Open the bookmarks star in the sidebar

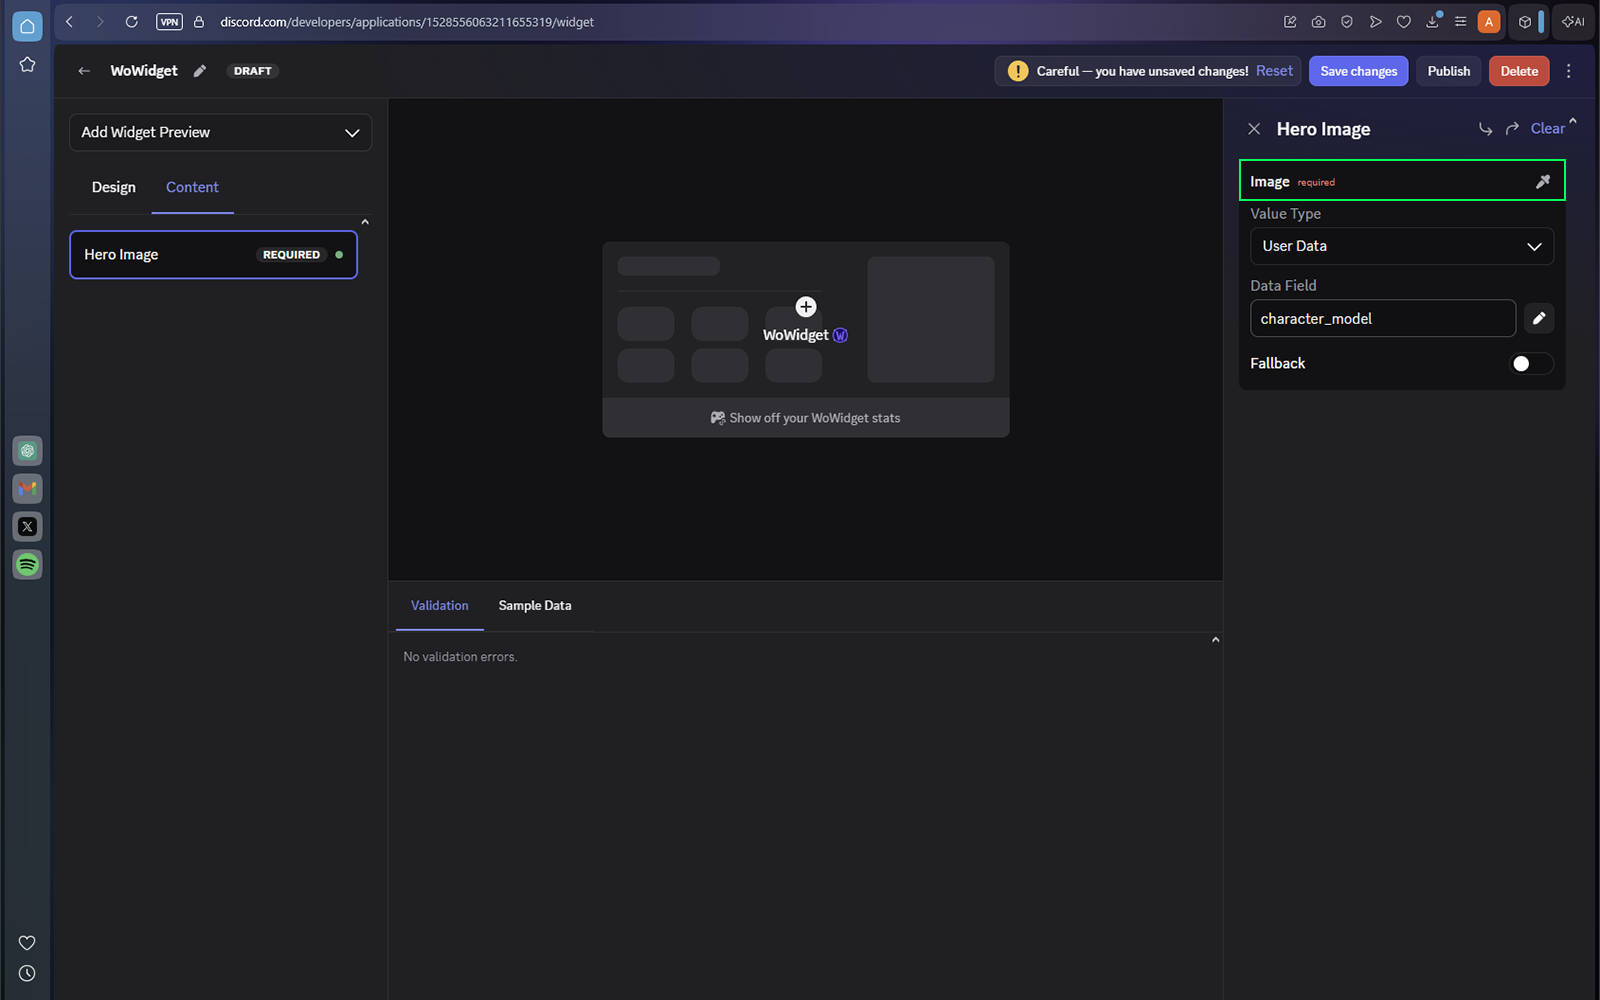[x=27, y=65]
